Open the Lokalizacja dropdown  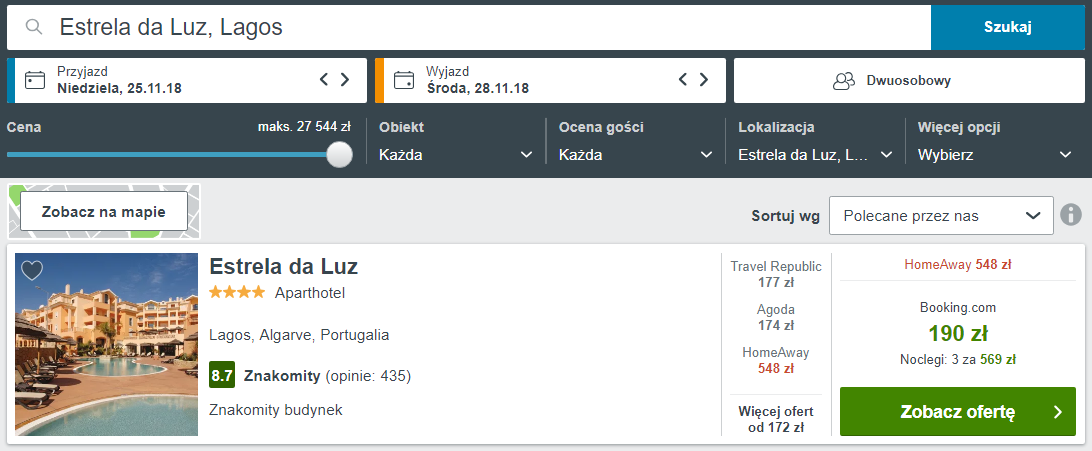[815, 155]
